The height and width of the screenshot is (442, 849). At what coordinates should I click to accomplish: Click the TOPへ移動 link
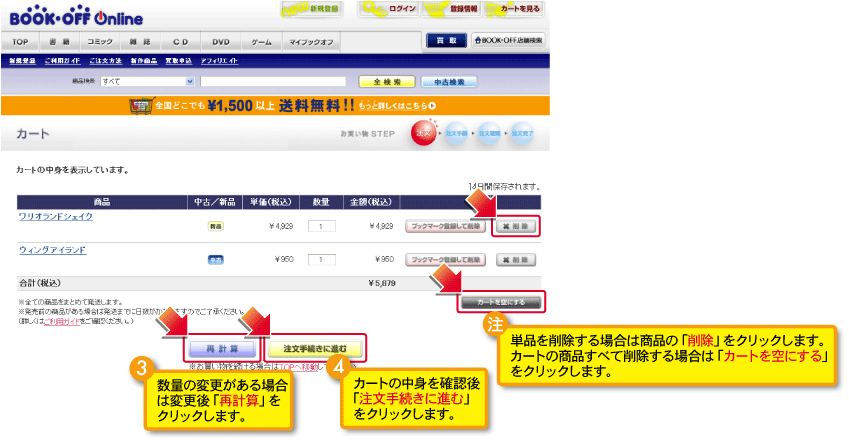point(298,367)
